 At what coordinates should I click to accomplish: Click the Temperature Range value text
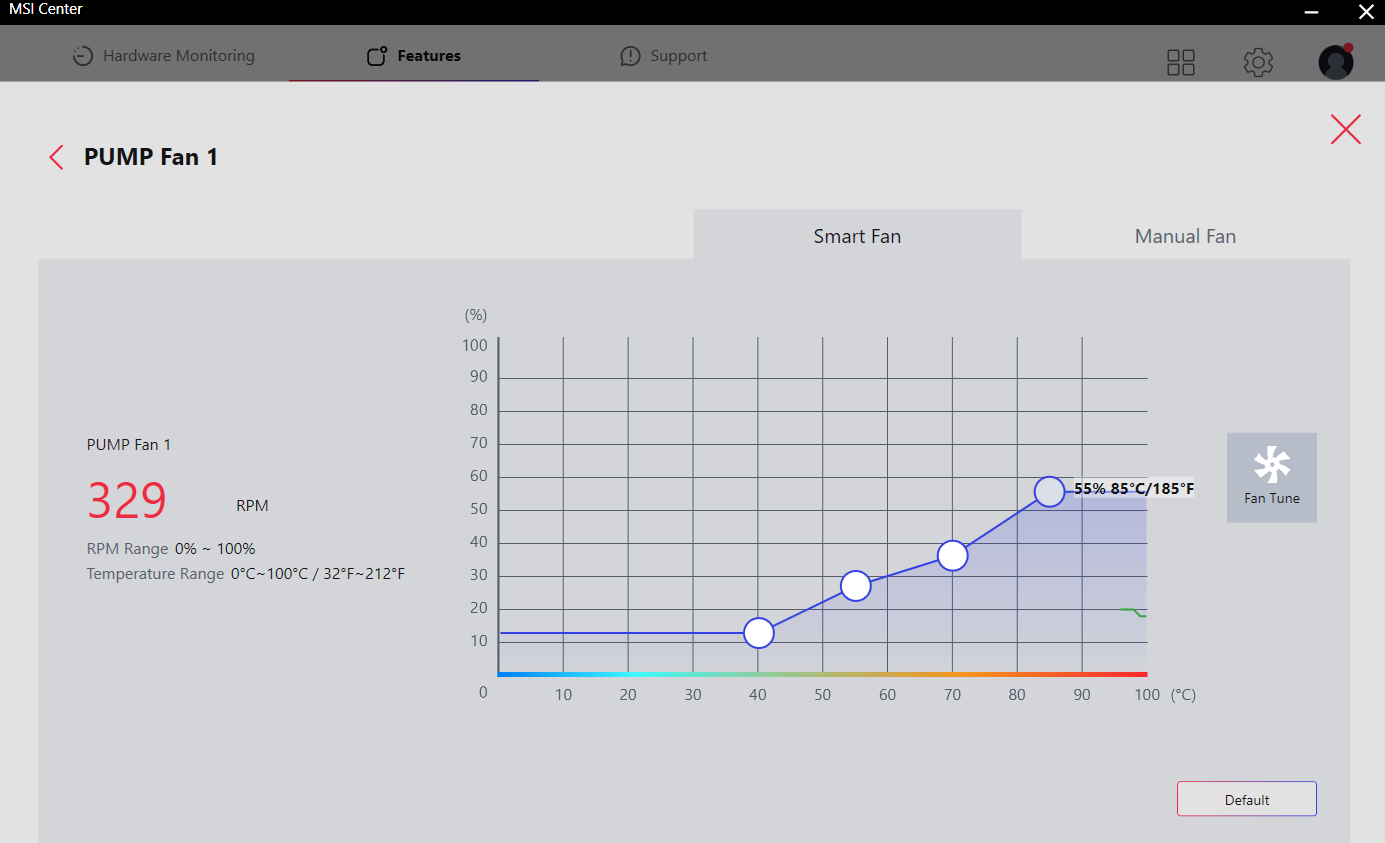pyautogui.click(x=318, y=574)
